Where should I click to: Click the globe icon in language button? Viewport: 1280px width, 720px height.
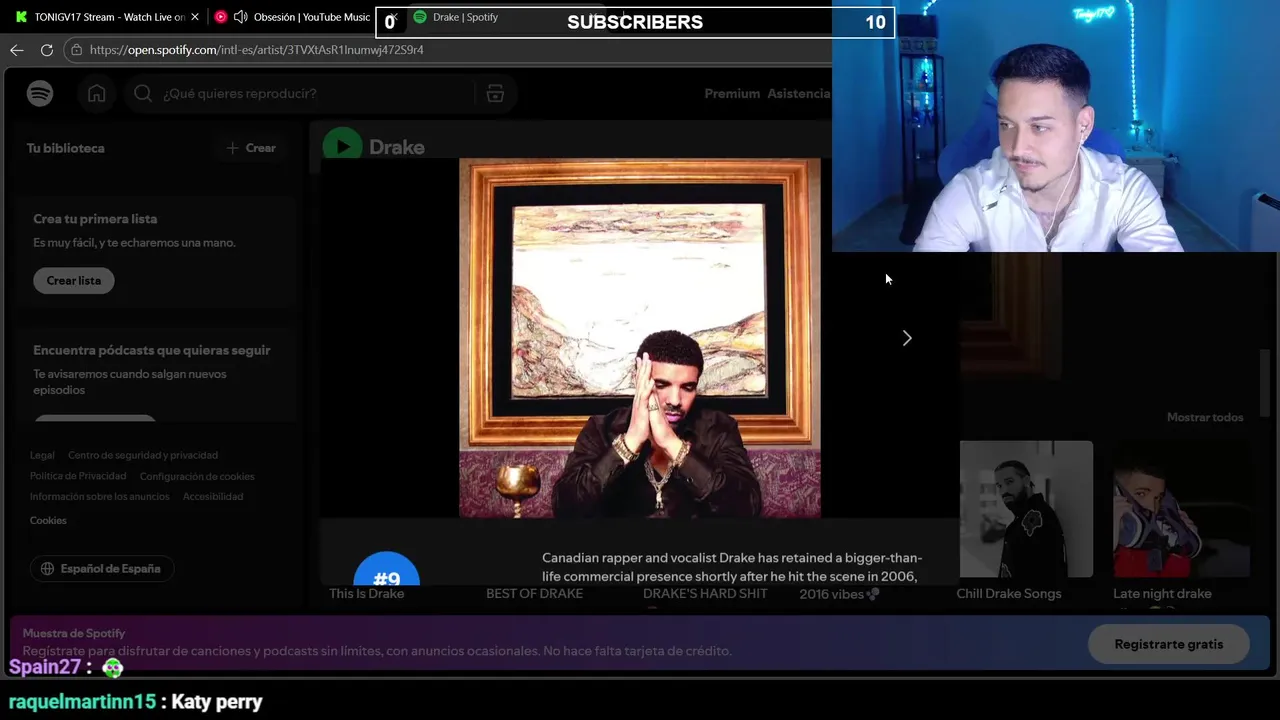point(47,569)
